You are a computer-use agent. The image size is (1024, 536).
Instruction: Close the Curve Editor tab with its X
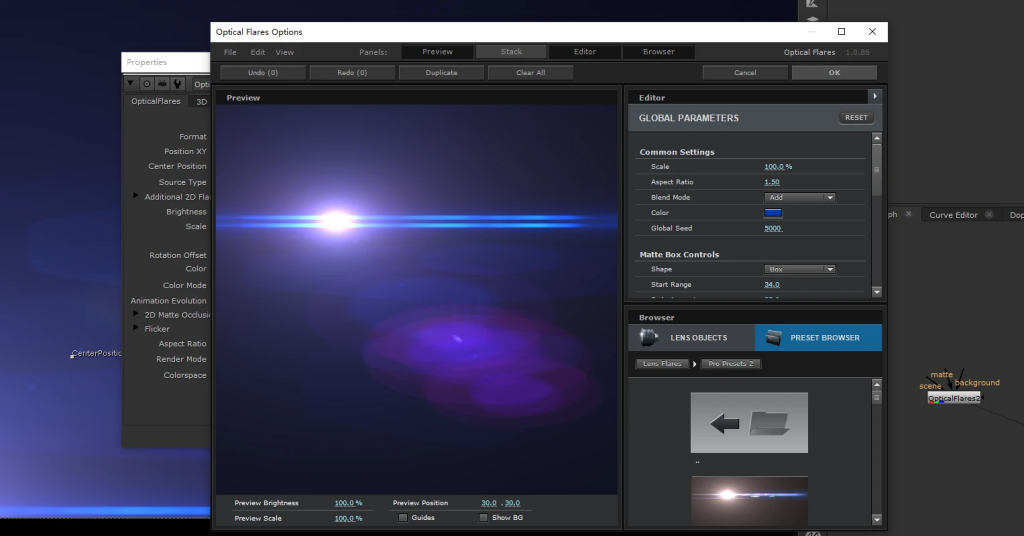[988, 215]
